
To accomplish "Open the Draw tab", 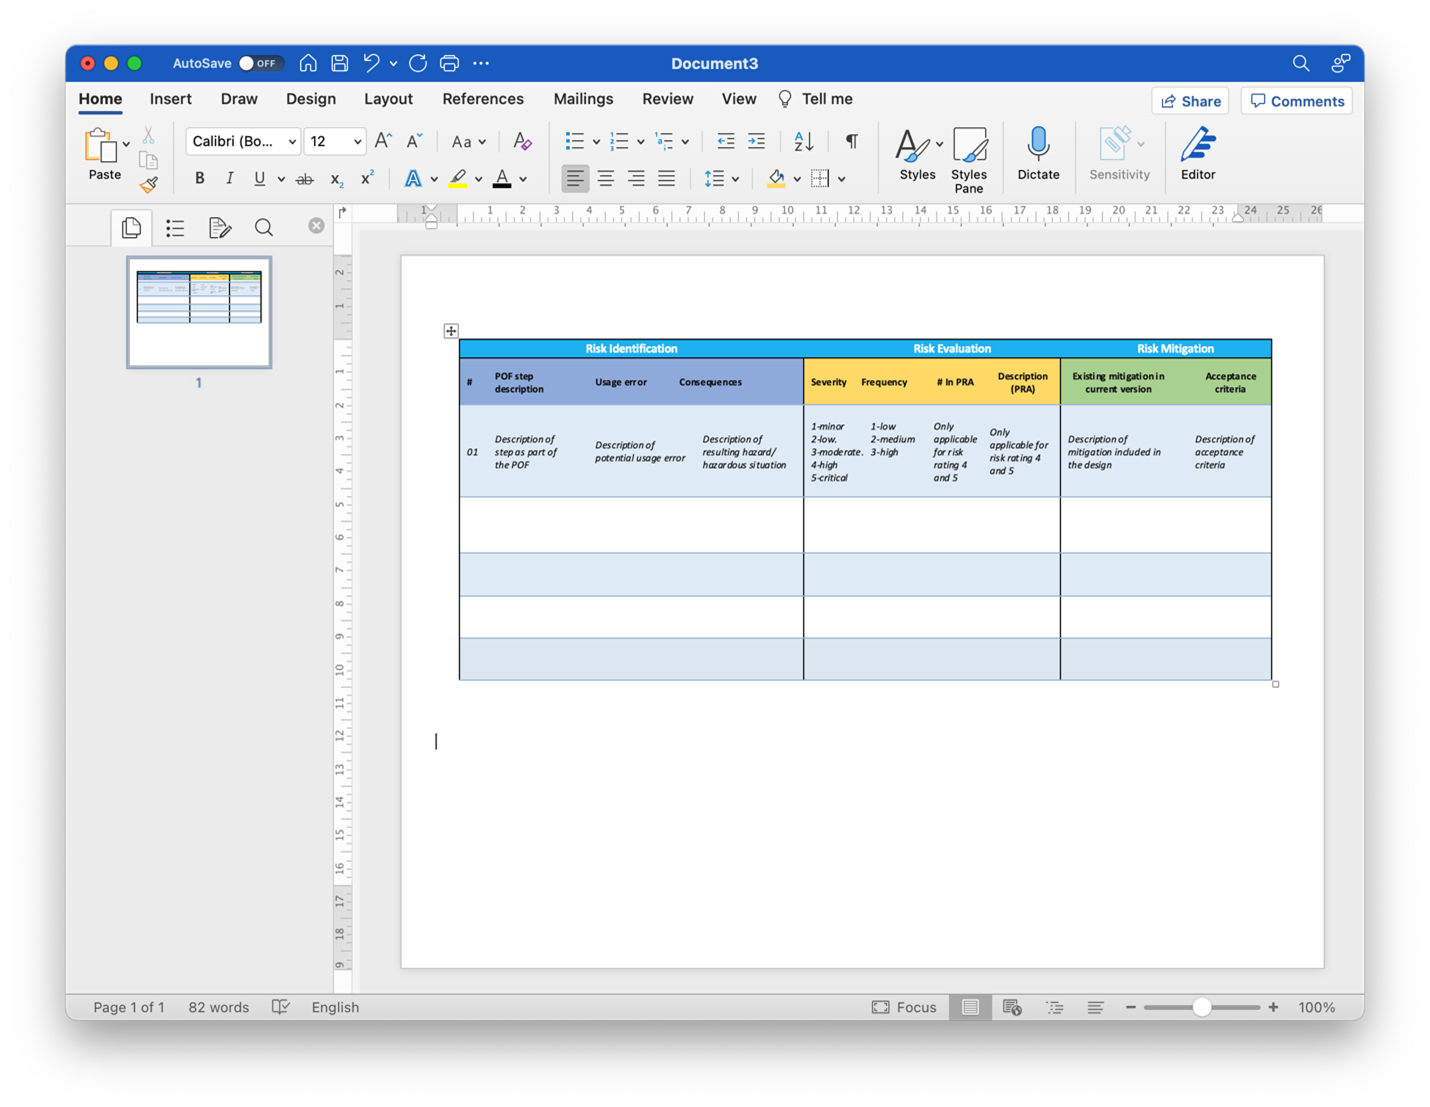I will coord(239,99).
